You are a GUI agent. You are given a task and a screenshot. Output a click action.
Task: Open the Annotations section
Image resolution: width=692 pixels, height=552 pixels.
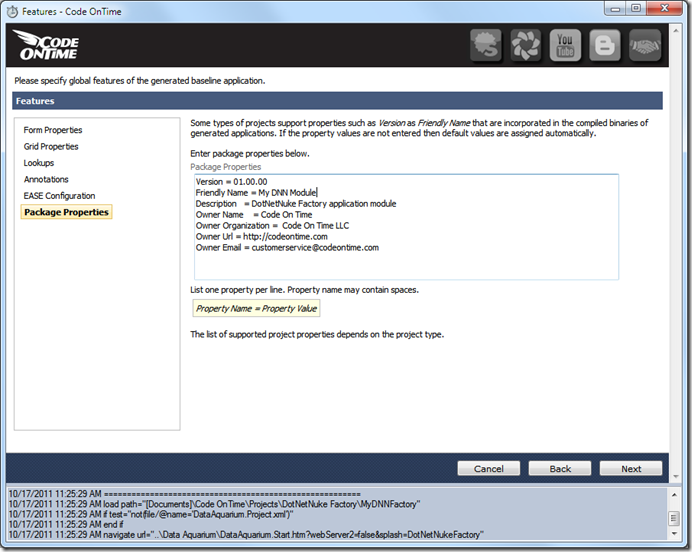tap(46, 179)
